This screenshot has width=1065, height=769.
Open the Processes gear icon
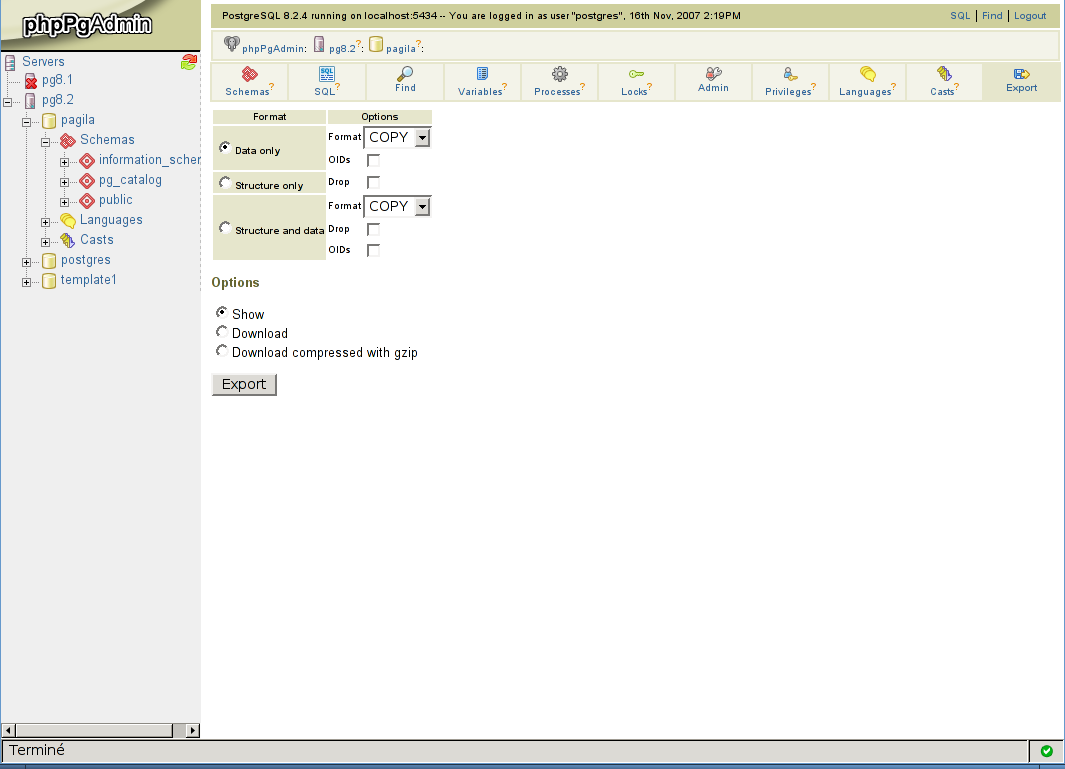coord(560,74)
